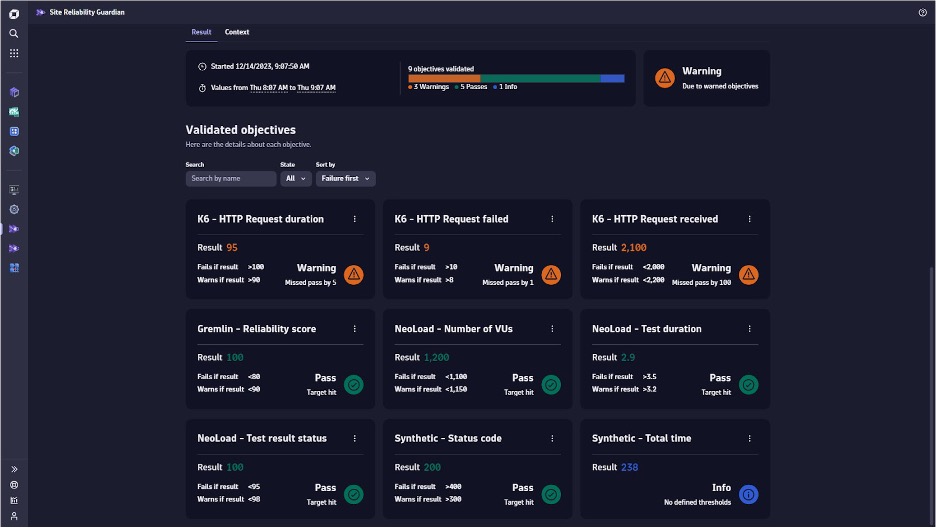The width and height of the screenshot is (936, 528).
Task: Click the info icon on Synthetic Total time
Action: click(749, 494)
